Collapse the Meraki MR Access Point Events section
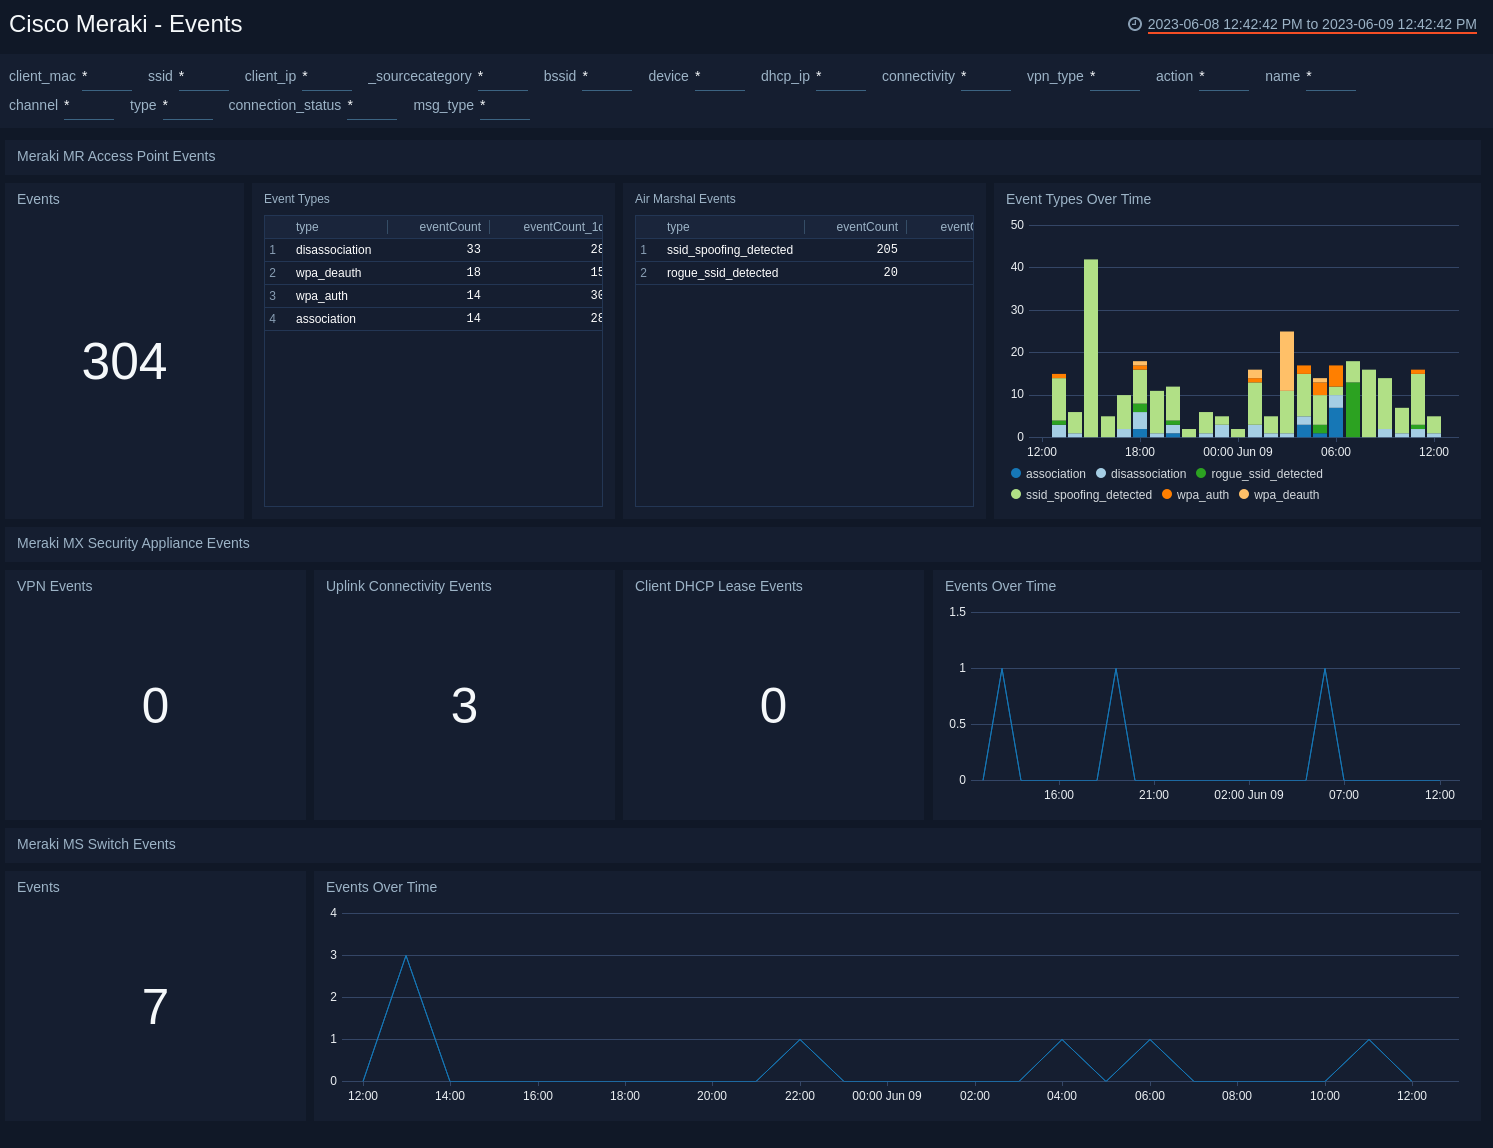 tap(116, 156)
